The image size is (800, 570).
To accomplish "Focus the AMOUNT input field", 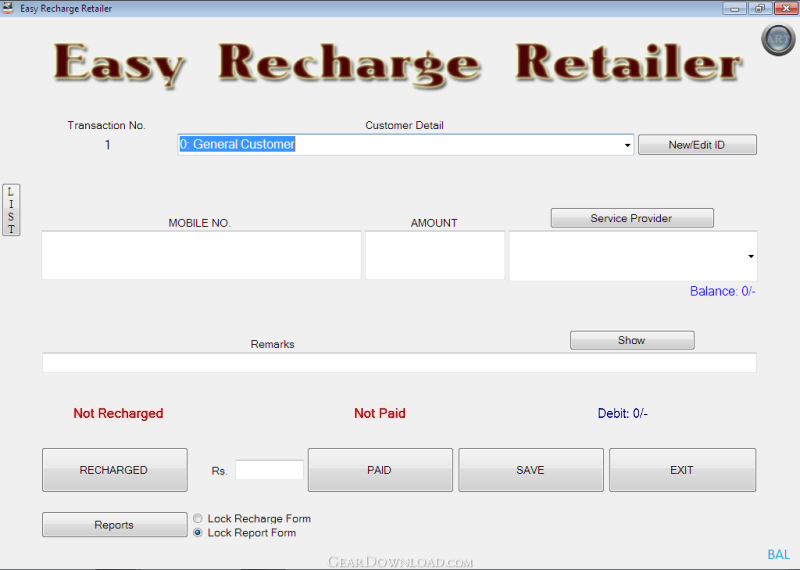I will 435,255.
